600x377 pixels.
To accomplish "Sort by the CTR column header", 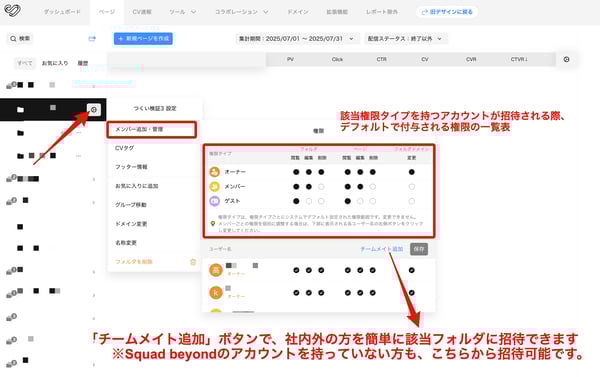I will click(x=382, y=59).
